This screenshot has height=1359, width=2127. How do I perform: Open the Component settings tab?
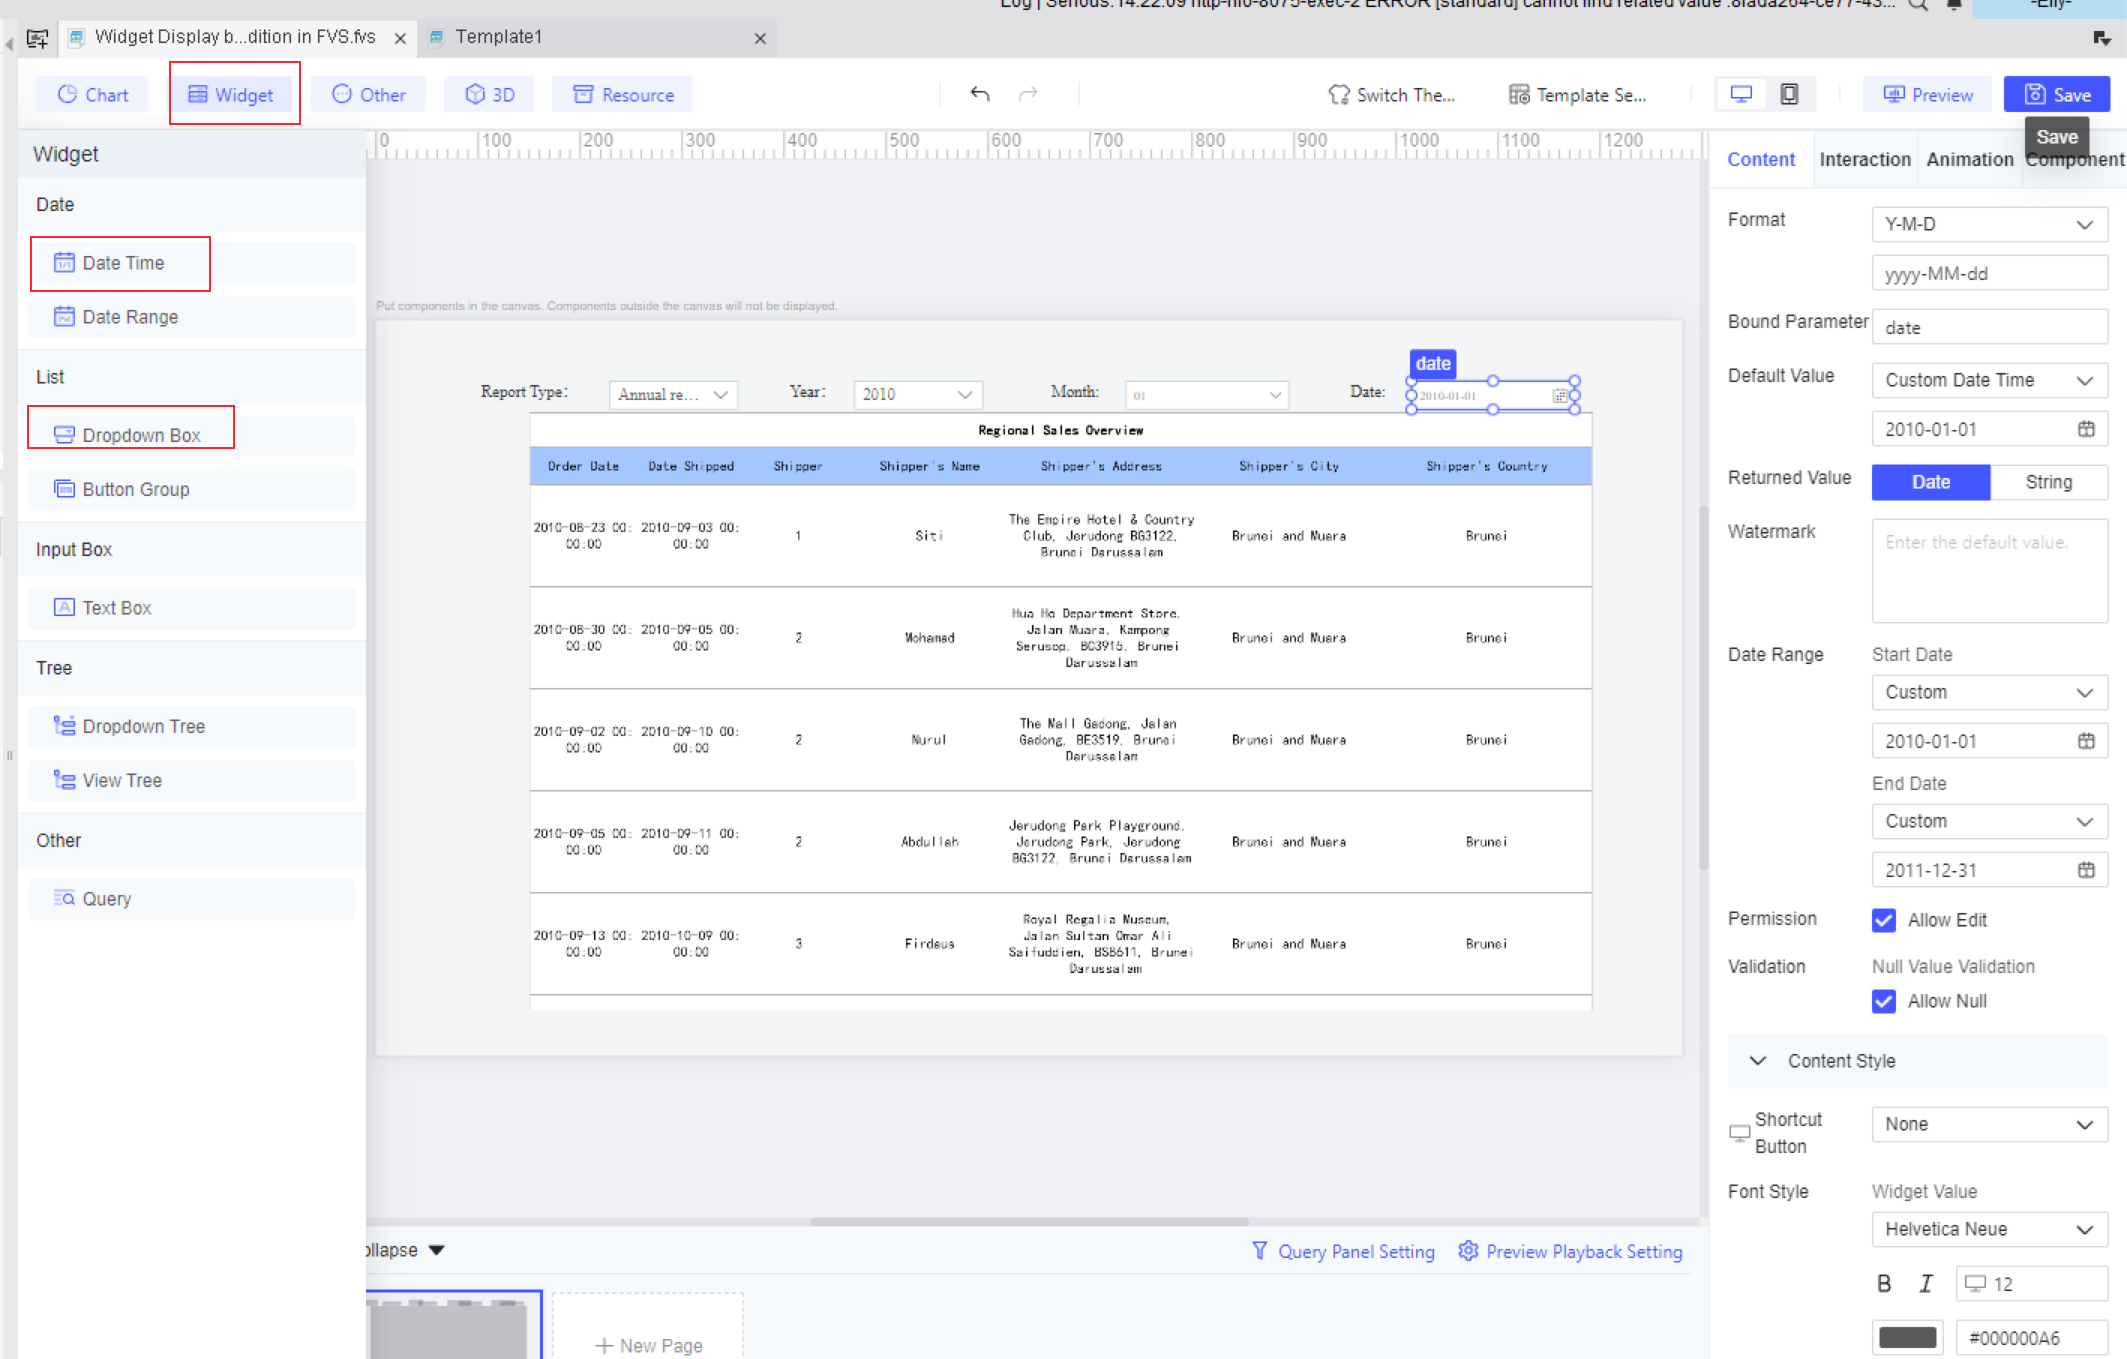click(x=2075, y=160)
